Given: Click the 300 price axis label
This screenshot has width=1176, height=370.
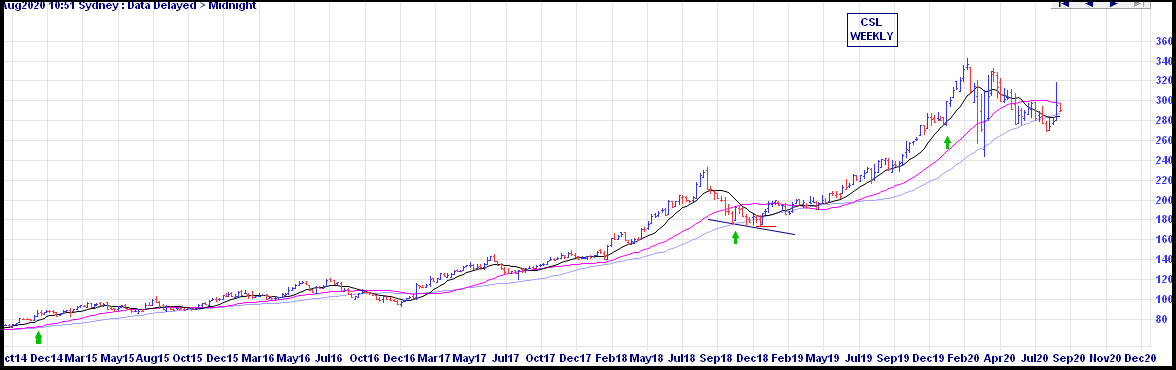Looking at the screenshot, I should tap(1163, 101).
